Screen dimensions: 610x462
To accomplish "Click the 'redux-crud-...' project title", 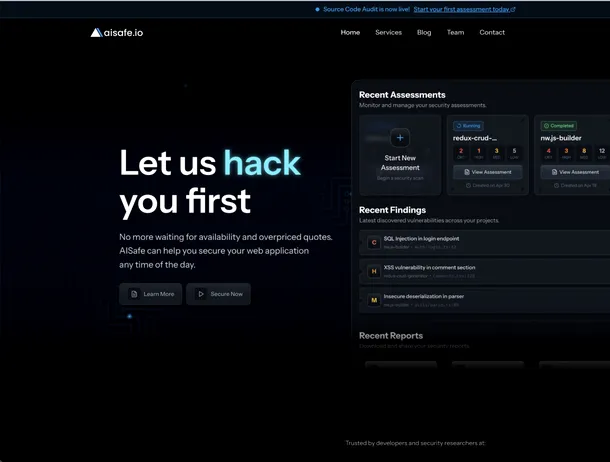I will click(x=475, y=138).
